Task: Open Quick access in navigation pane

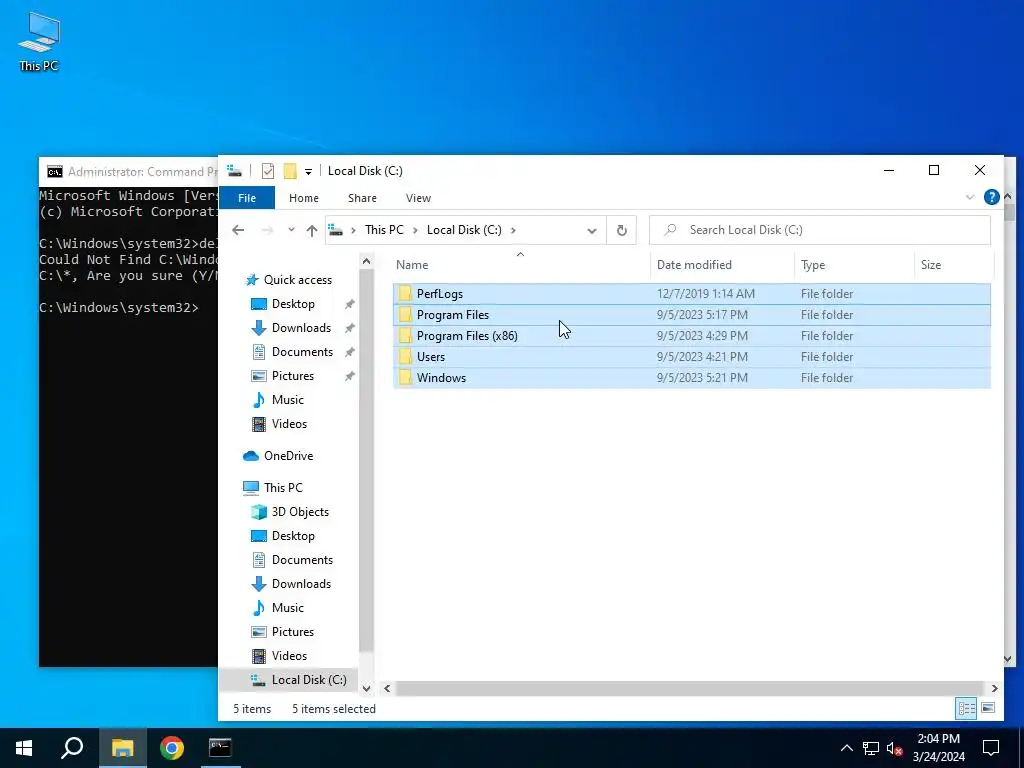Action: click(297, 280)
